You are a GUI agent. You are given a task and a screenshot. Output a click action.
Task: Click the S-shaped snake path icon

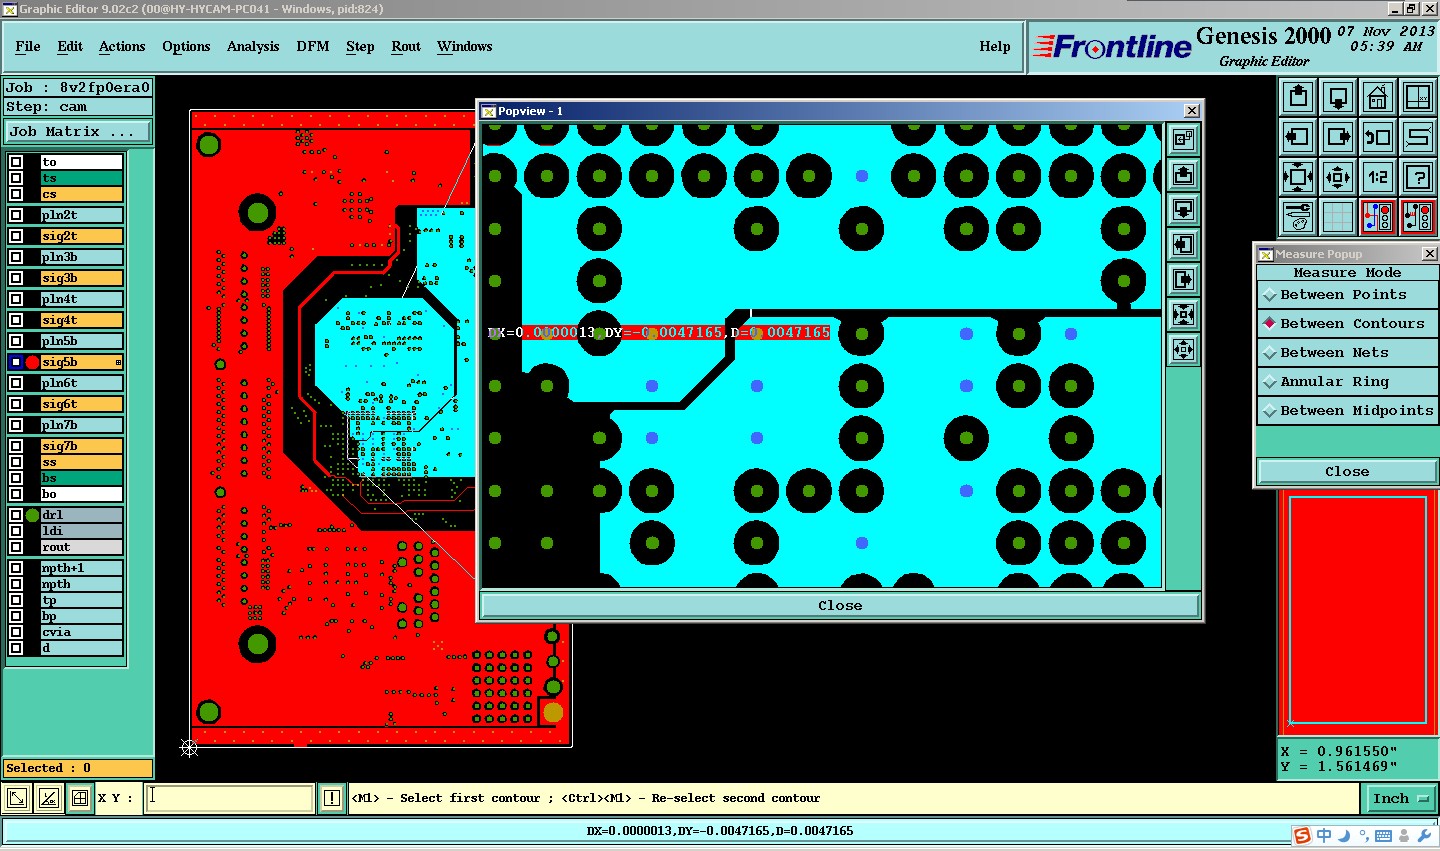tap(1418, 137)
